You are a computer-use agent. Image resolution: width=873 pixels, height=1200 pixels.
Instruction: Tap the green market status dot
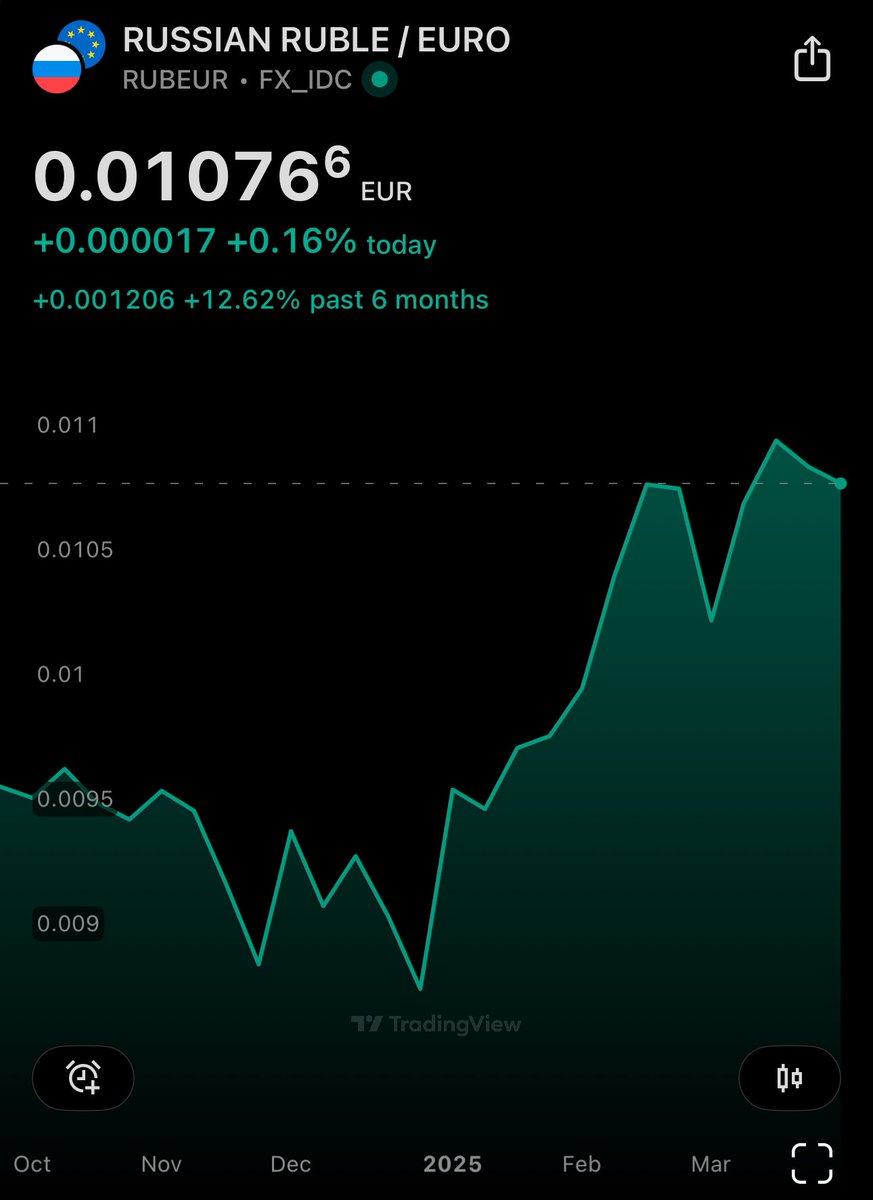[379, 80]
